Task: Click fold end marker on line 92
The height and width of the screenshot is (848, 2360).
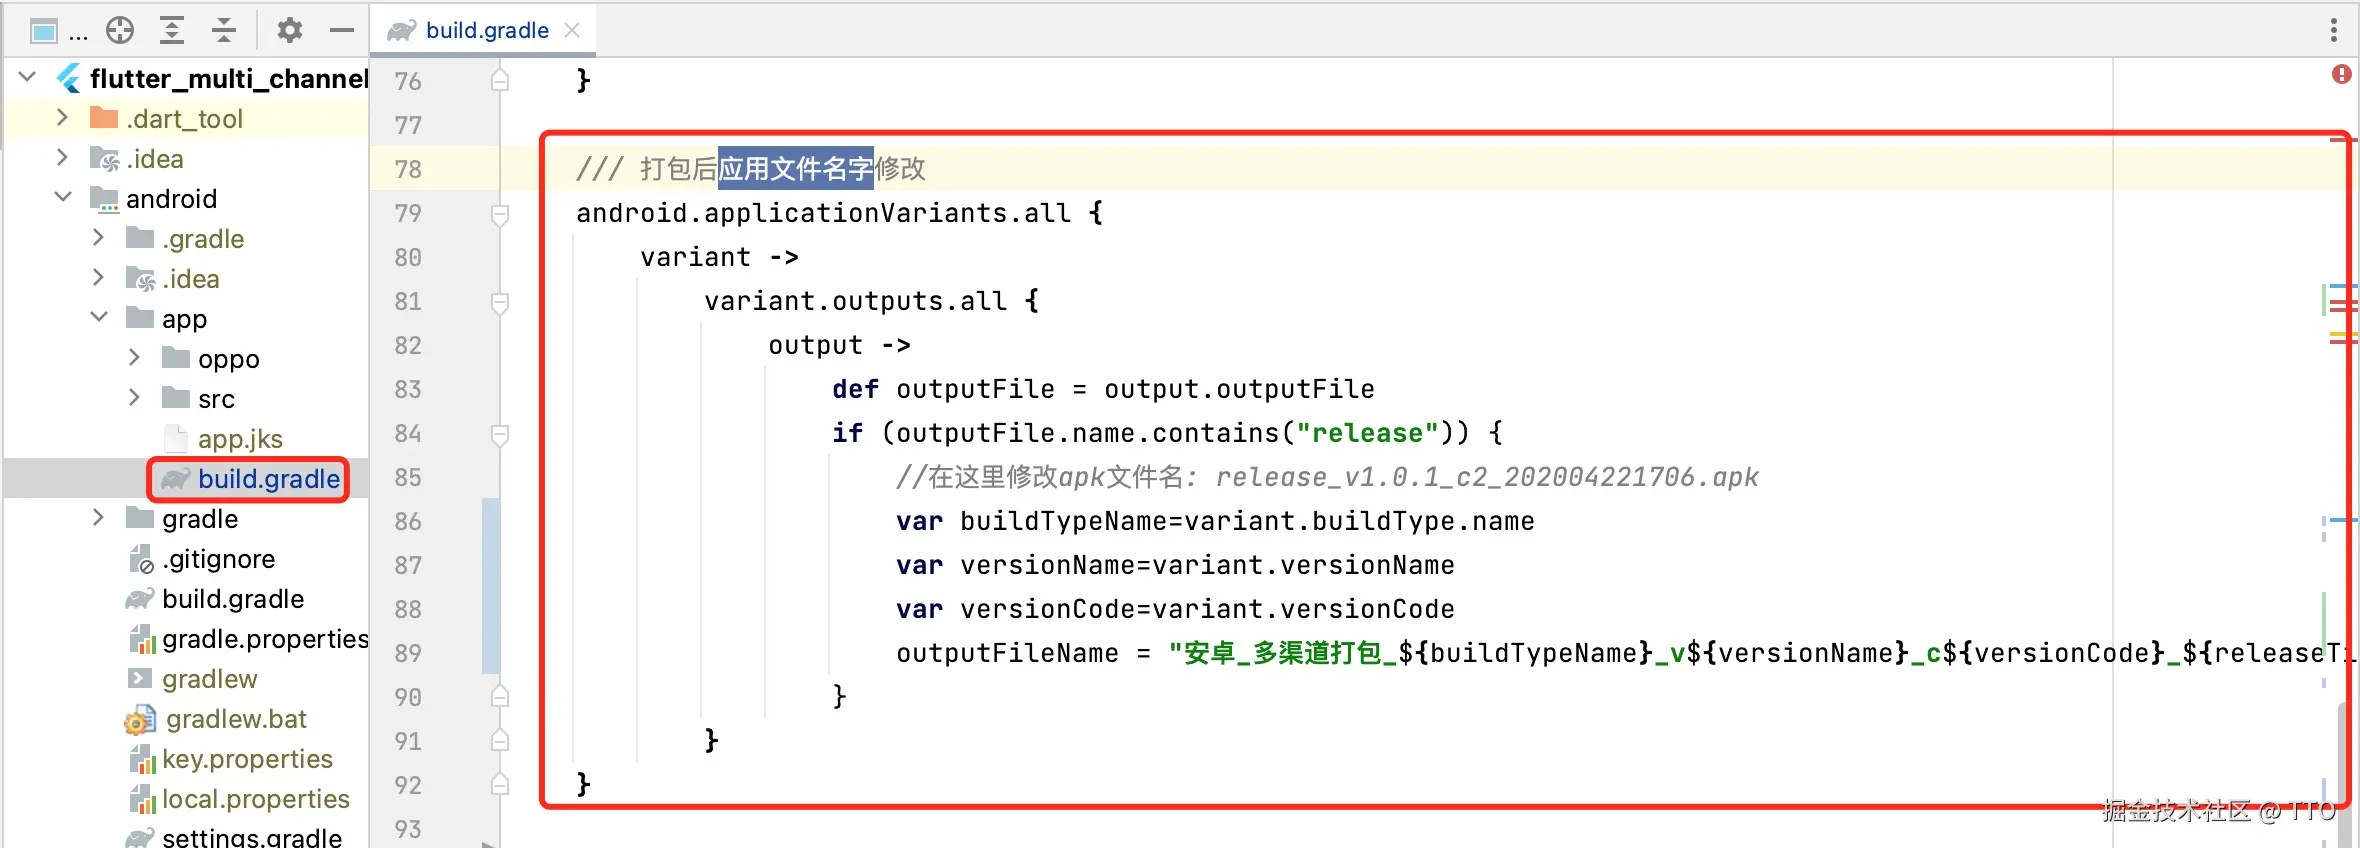Action: pos(500,783)
